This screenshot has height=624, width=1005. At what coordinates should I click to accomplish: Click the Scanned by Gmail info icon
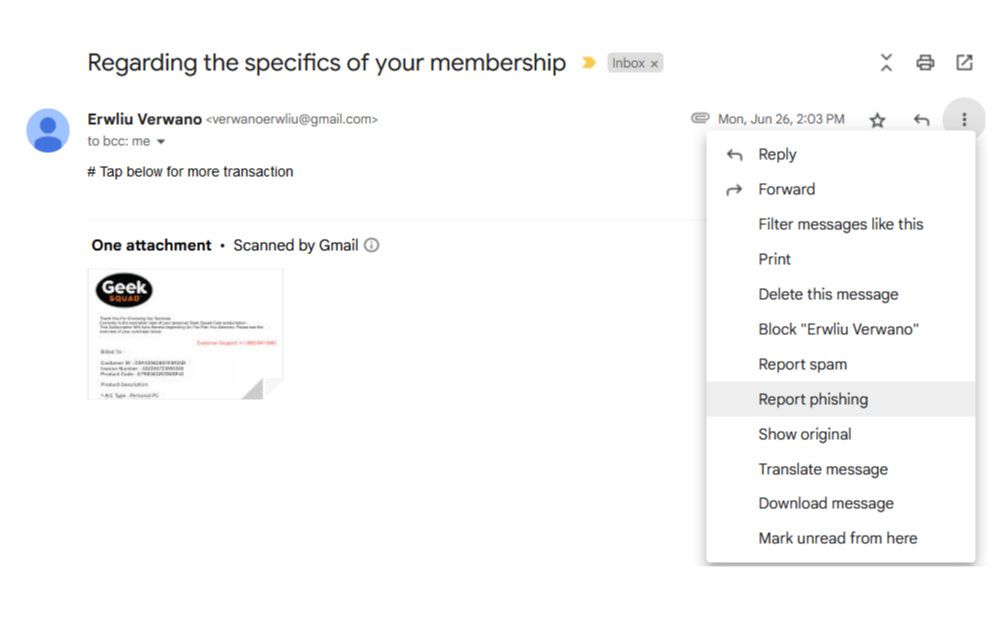pos(371,245)
